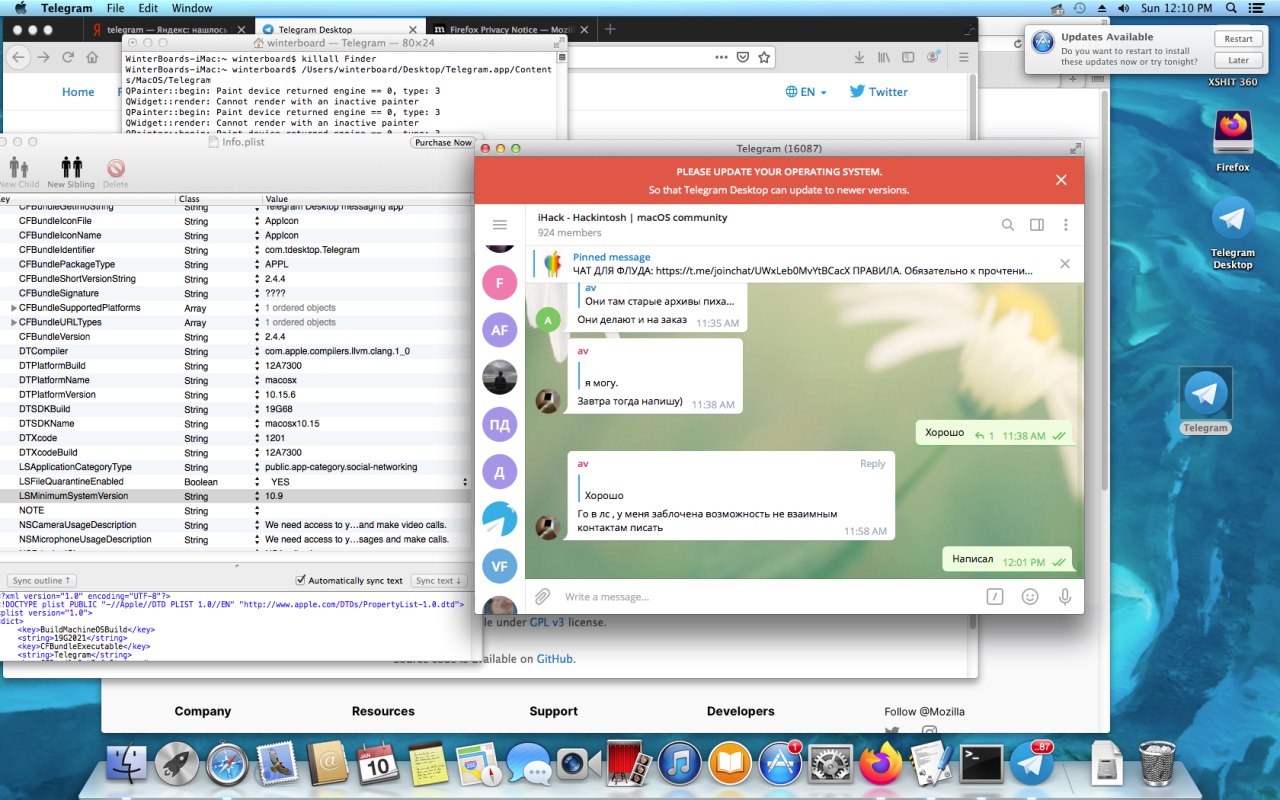Open the ПД chat avatar in sidebar
This screenshot has width=1280, height=800.
click(x=500, y=424)
